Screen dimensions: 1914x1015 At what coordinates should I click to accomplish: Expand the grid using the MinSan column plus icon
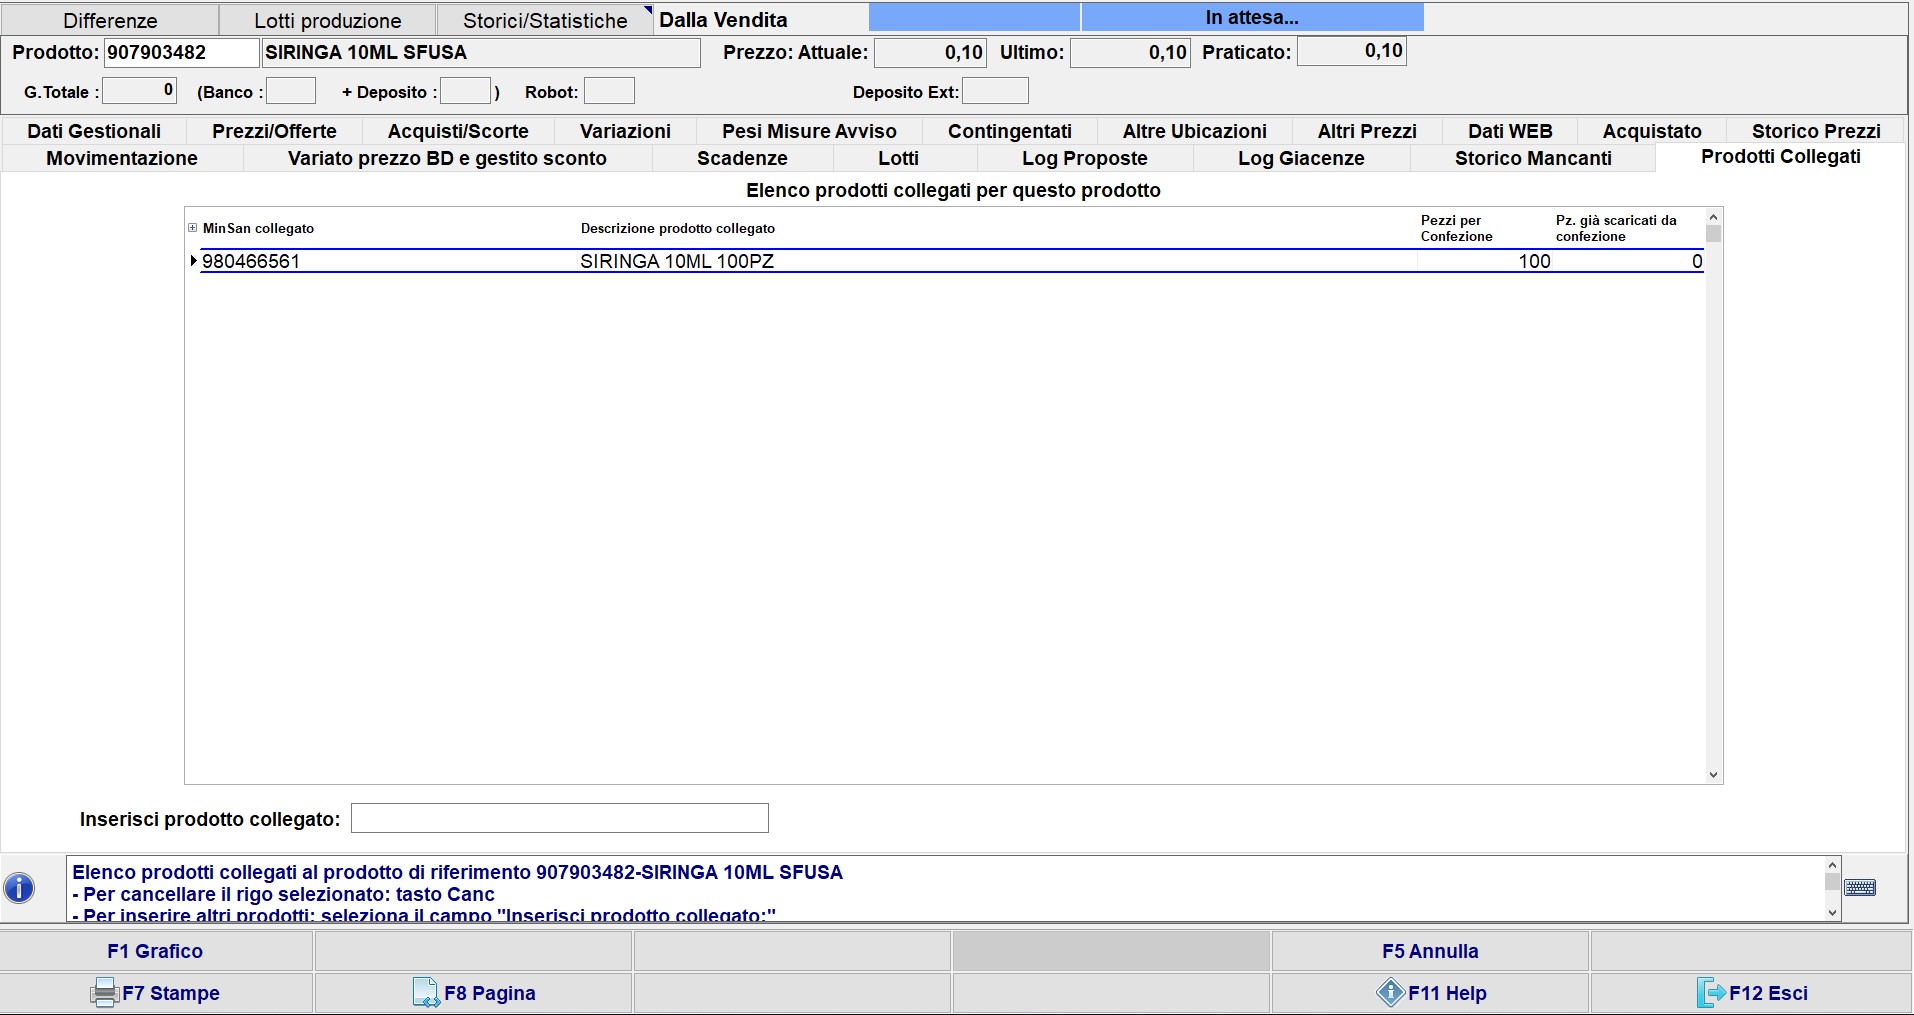(193, 228)
